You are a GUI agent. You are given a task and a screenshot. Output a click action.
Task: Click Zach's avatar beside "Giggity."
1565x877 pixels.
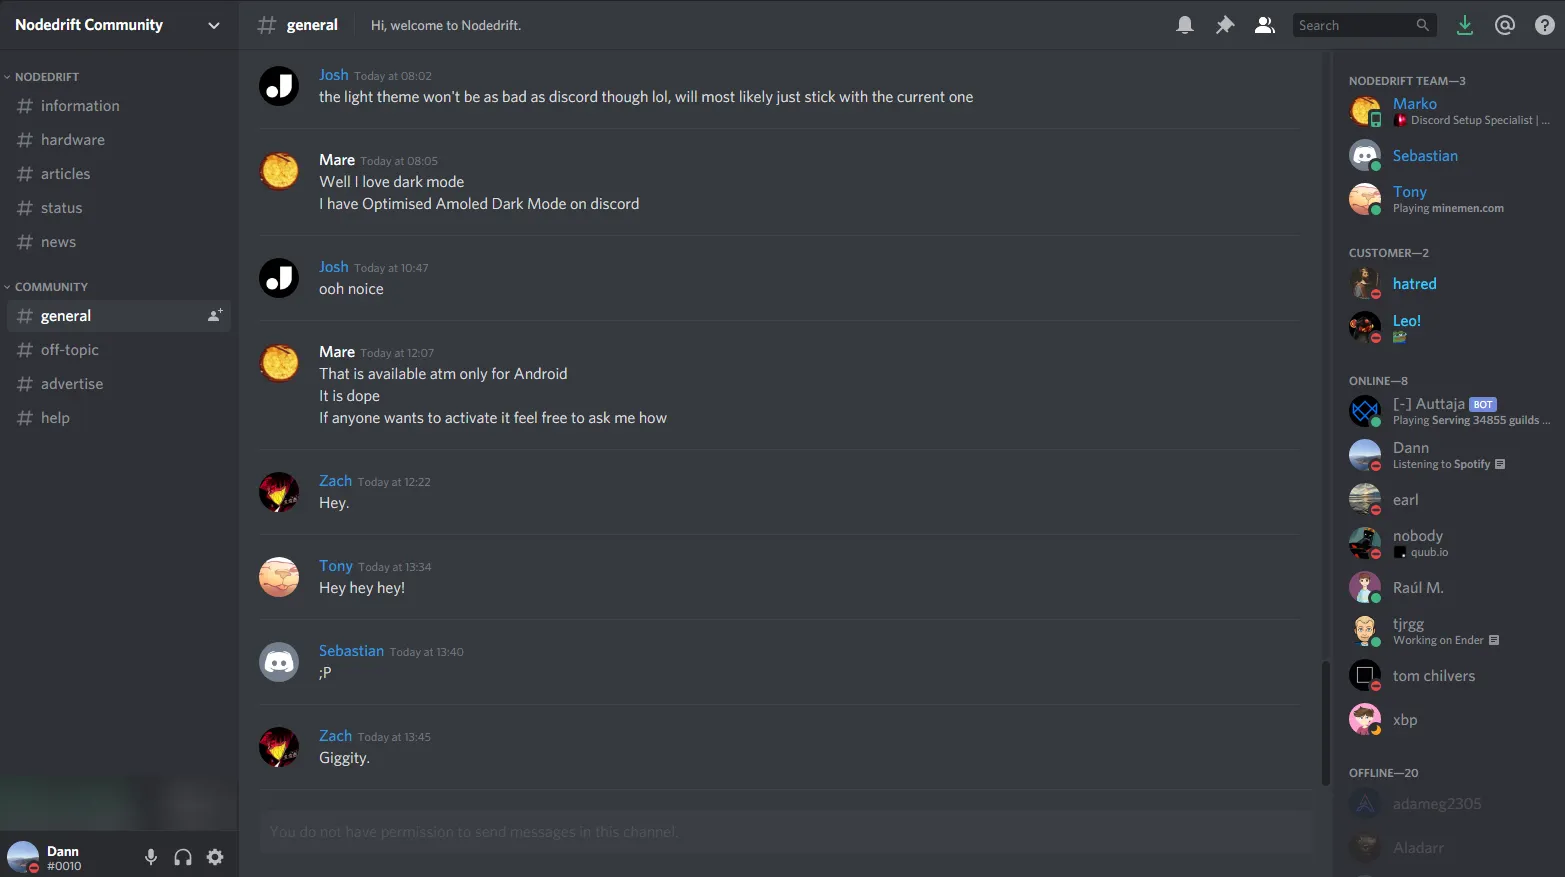tap(279, 747)
